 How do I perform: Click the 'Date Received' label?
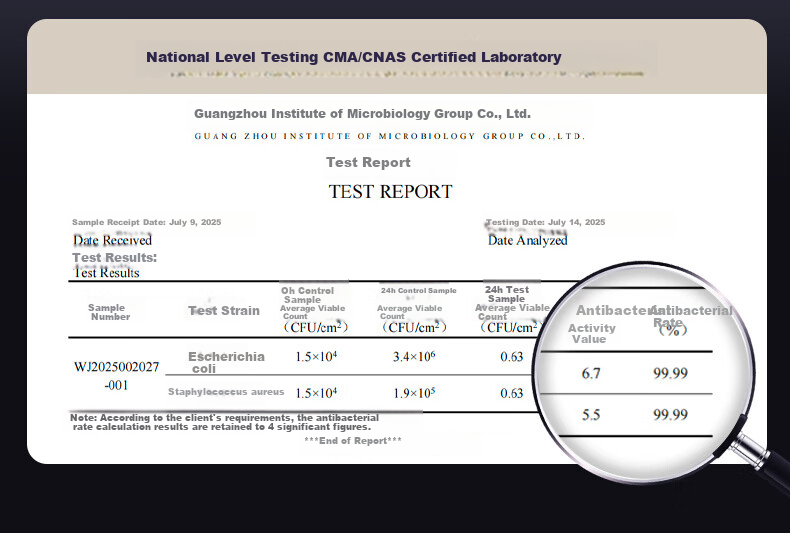[112, 240]
